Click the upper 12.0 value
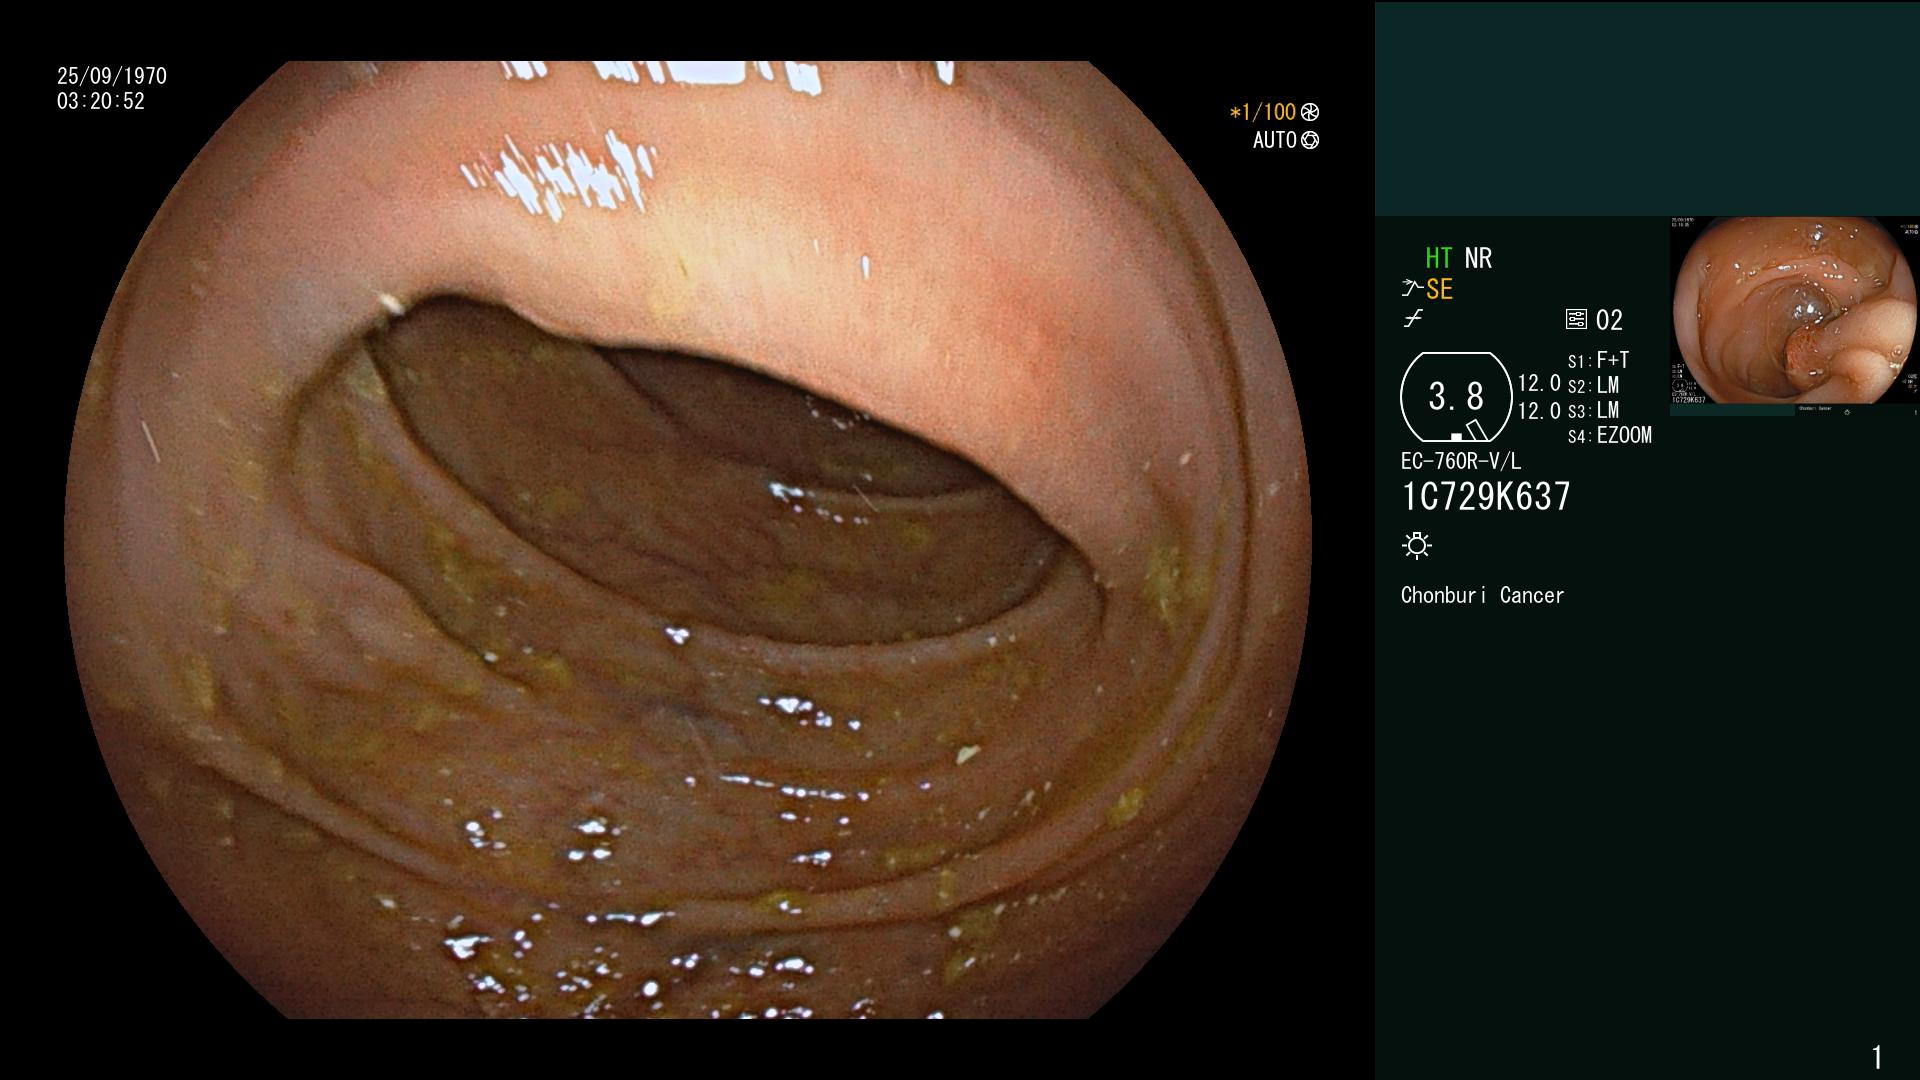 coord(1539,383)
